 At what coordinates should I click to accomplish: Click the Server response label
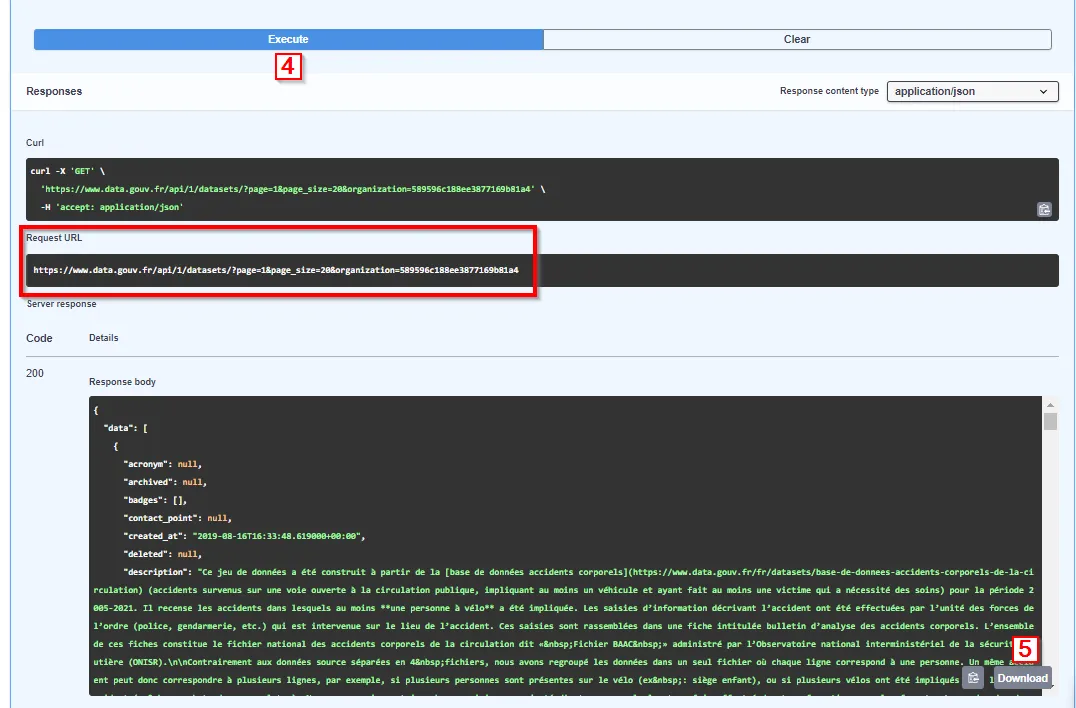(x=62, y=304)
